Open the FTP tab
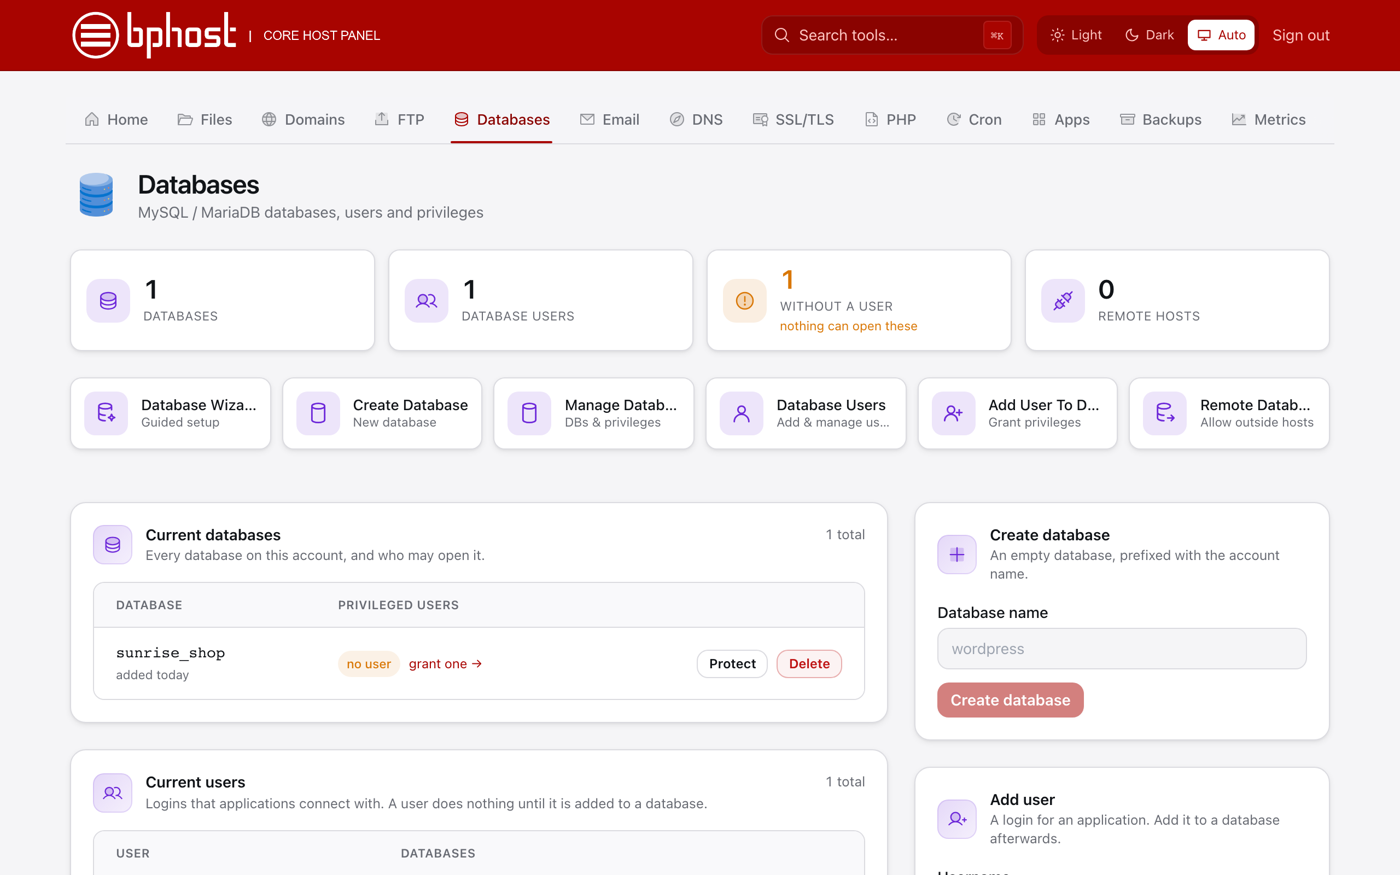Viewport: 1400px width, 875px height. pos(399,119)
